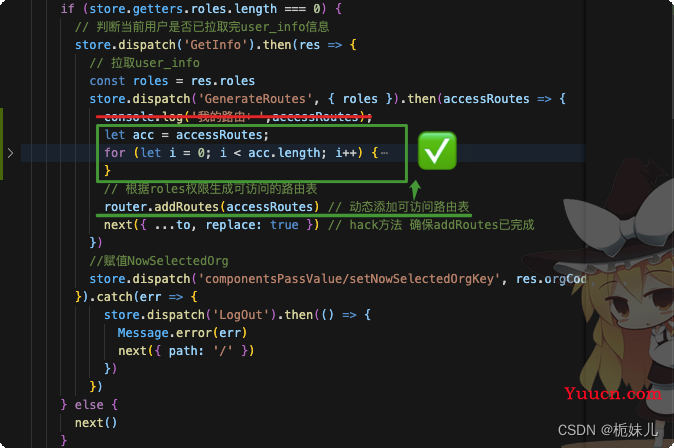Screen dimensions: 674x448
Task: Click the '} else {' line
Action: [89, 405]
